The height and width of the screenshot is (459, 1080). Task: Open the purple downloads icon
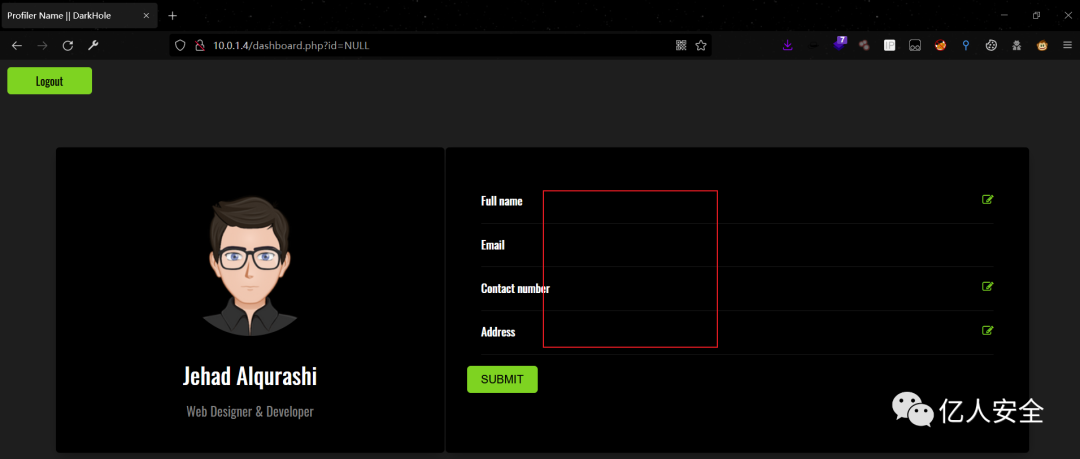point(788,45)
